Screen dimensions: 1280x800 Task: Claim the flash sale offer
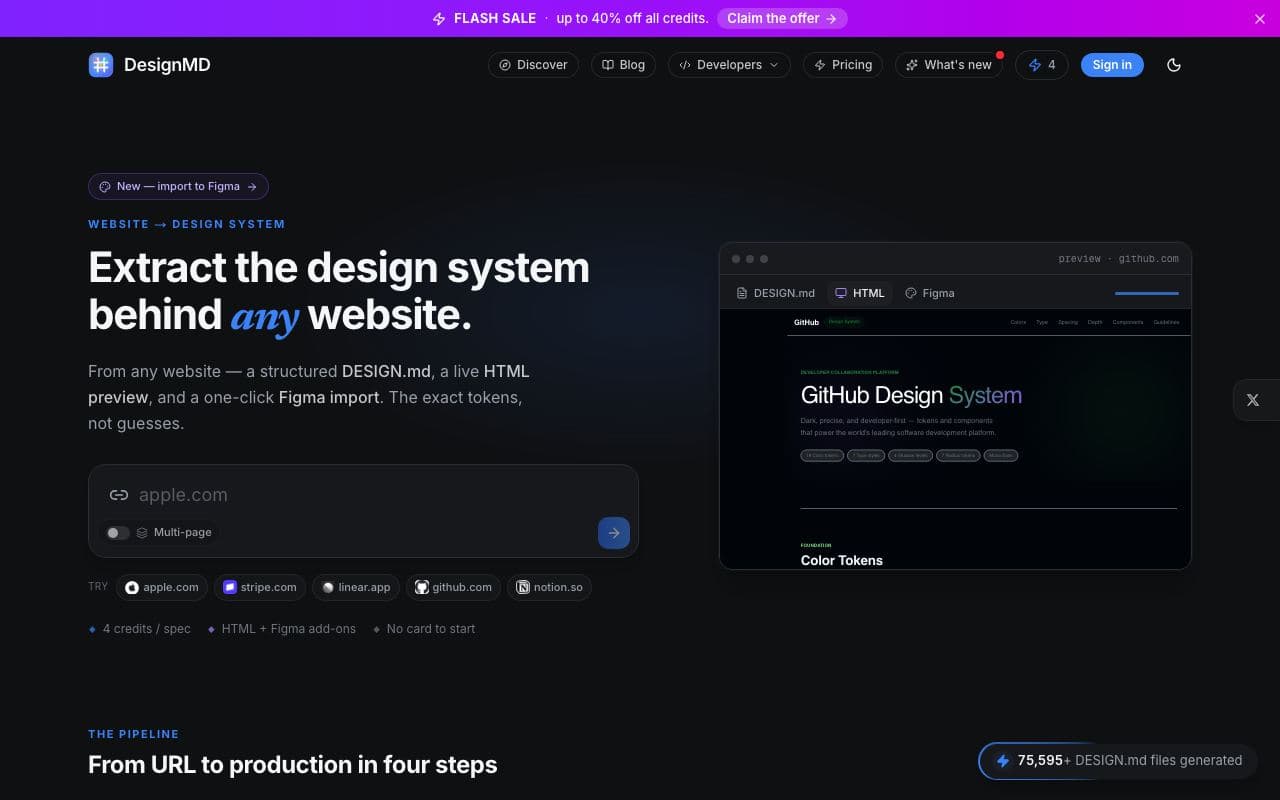(x=782, y=18)
